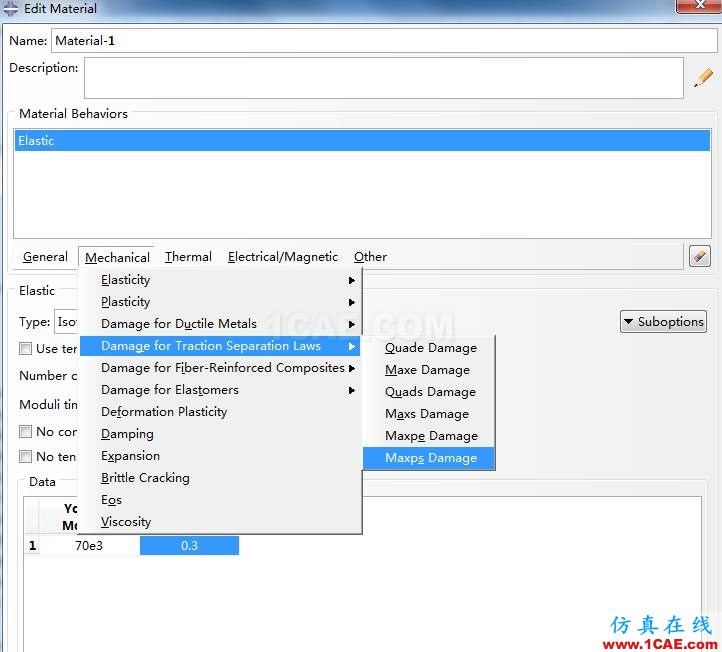Close the Edit Material dialog
This screenshot has width=722, height=652.
coord(699,6)
